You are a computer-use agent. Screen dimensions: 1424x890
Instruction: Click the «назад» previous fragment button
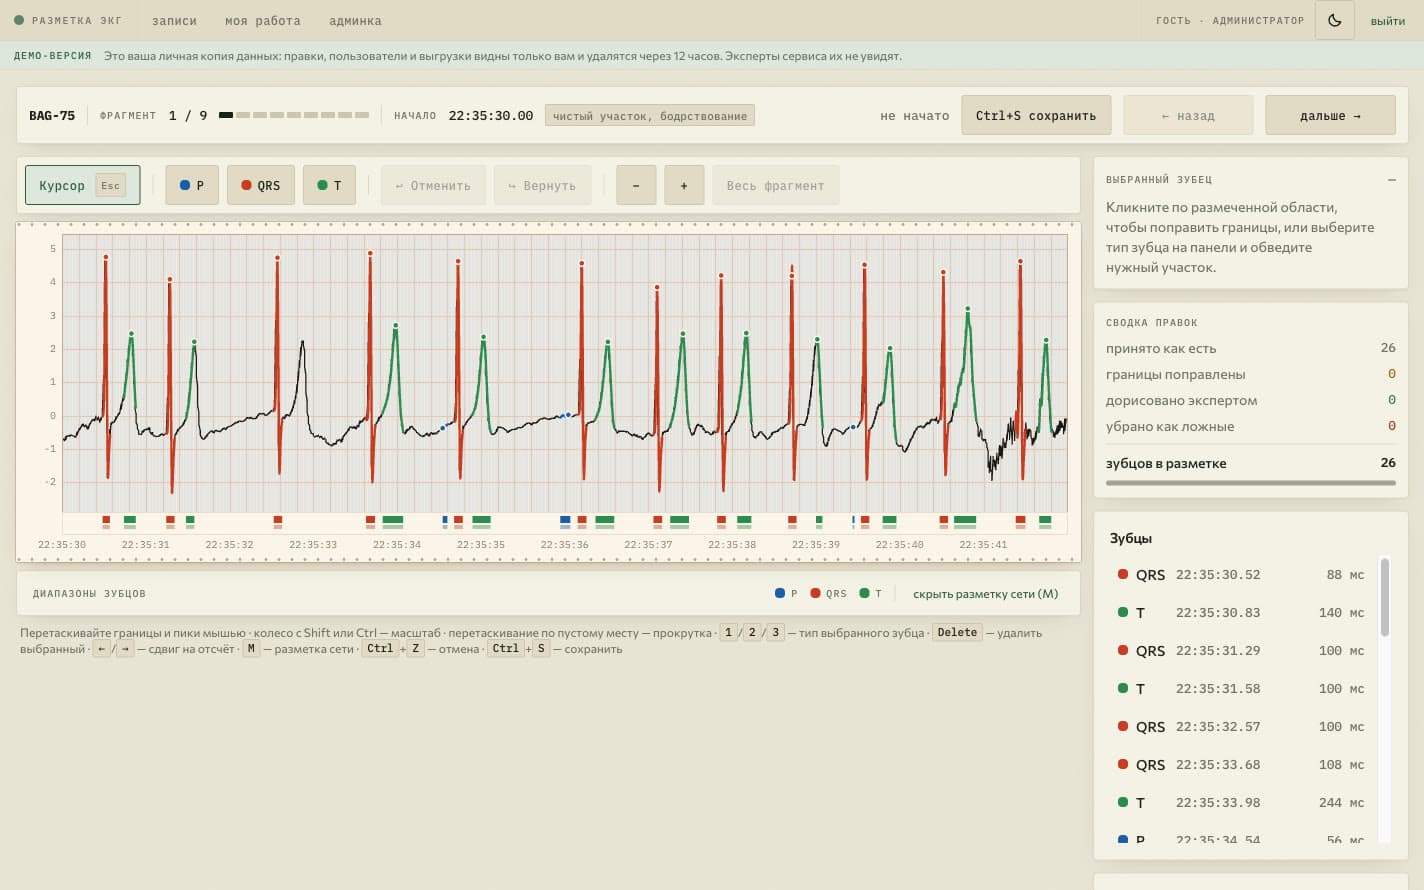click(1188, 115)
